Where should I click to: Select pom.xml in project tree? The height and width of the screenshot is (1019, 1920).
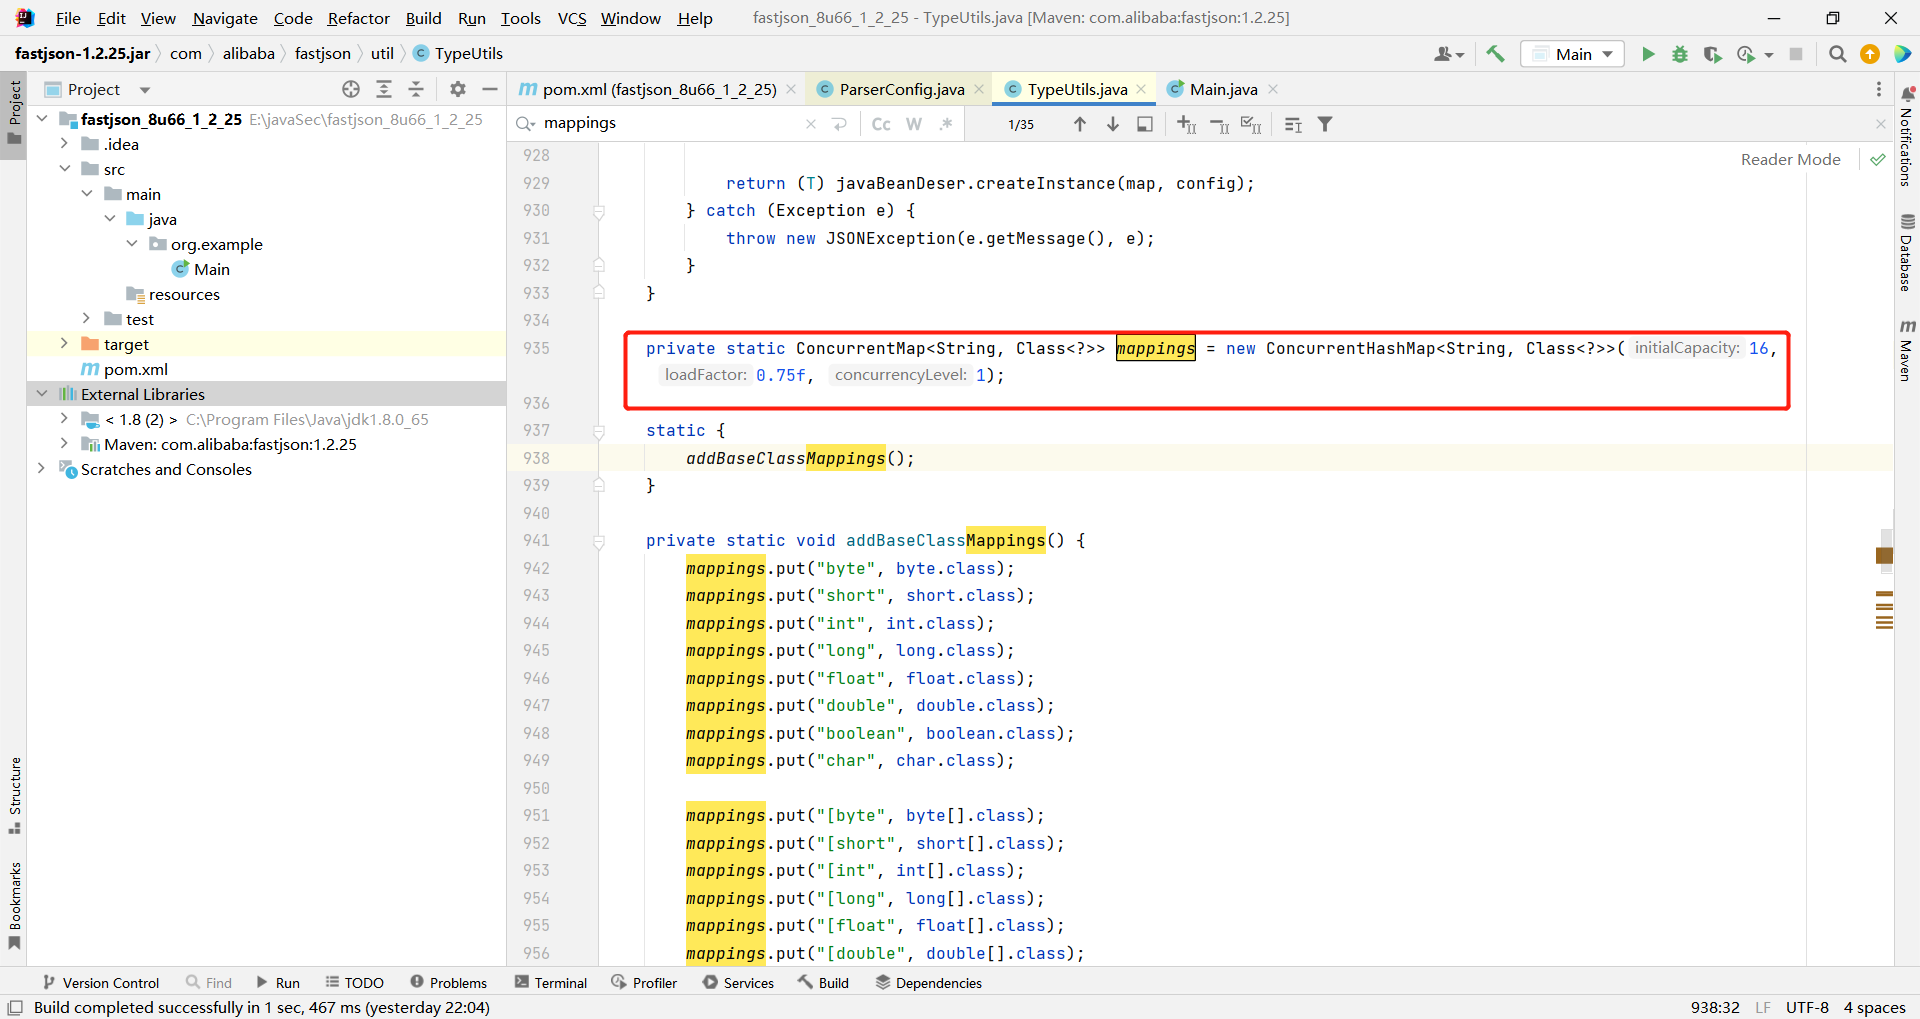point(135,369)
